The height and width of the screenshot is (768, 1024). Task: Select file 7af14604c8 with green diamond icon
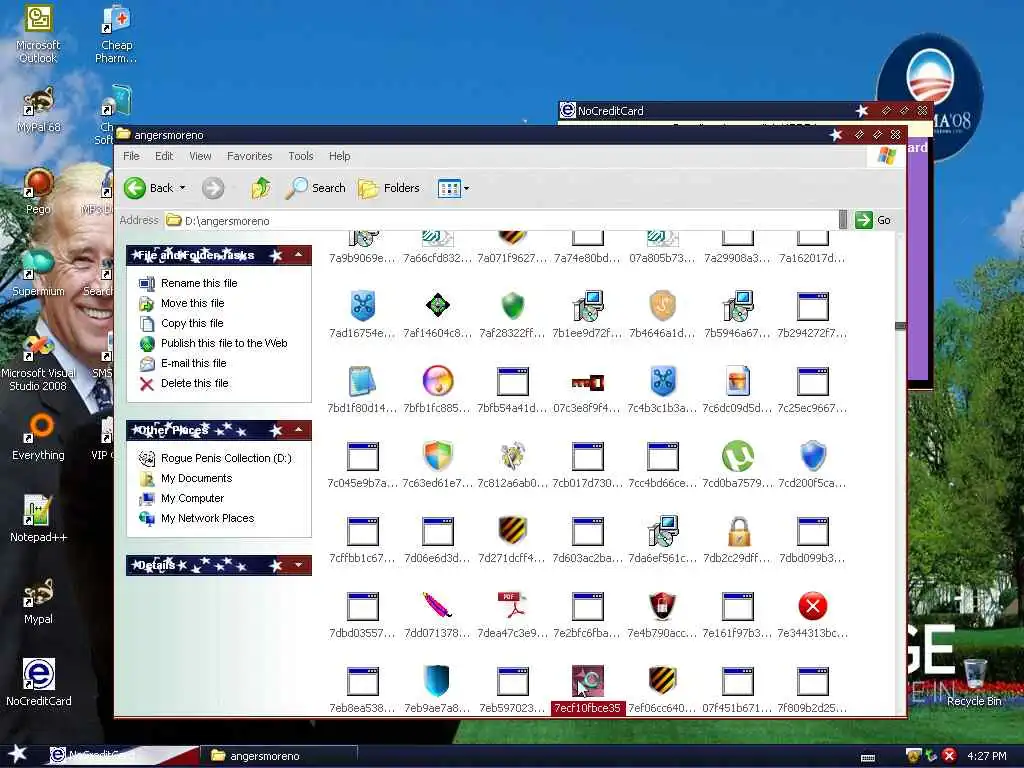[438, 315]
